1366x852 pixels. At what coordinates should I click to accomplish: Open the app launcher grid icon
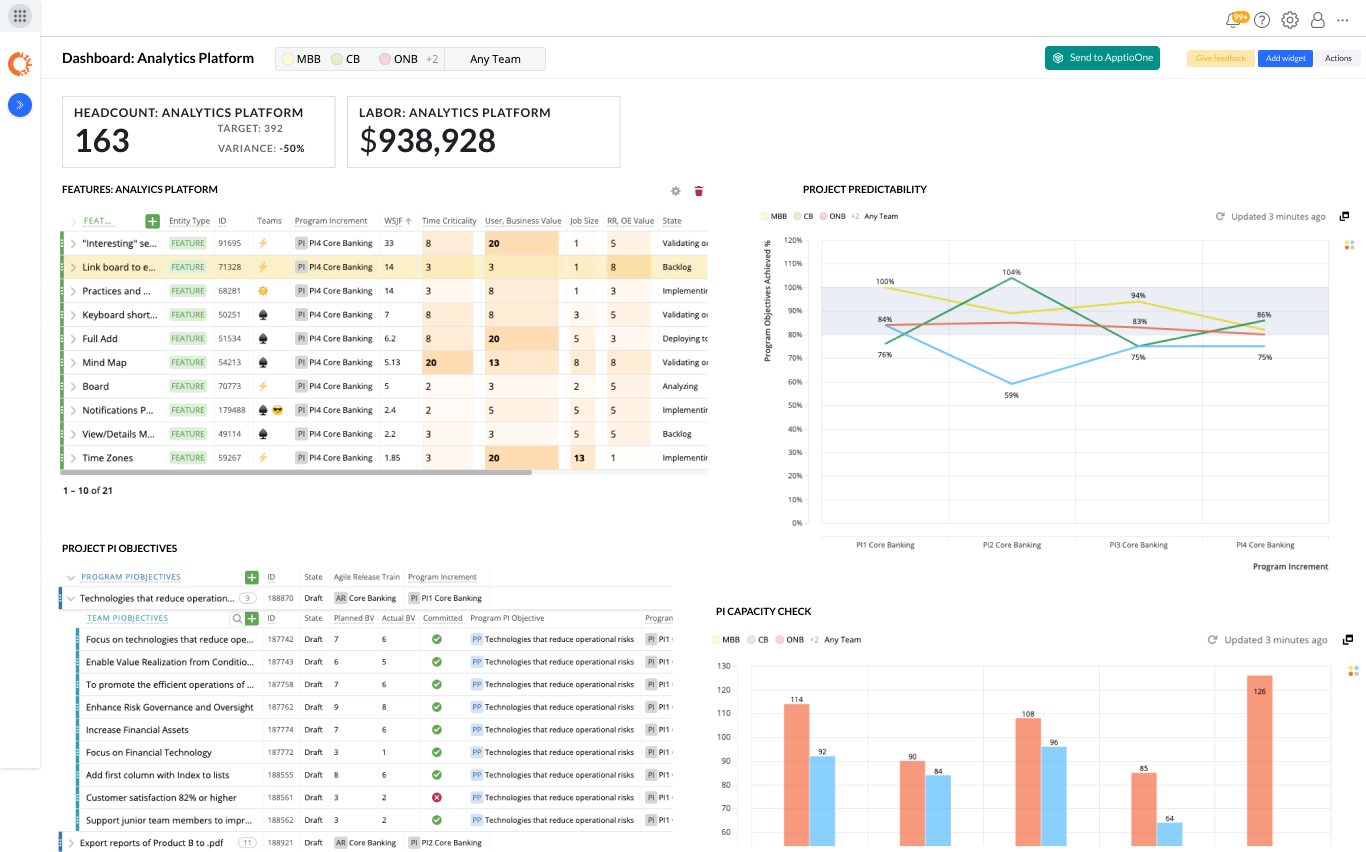click(20, 16)
